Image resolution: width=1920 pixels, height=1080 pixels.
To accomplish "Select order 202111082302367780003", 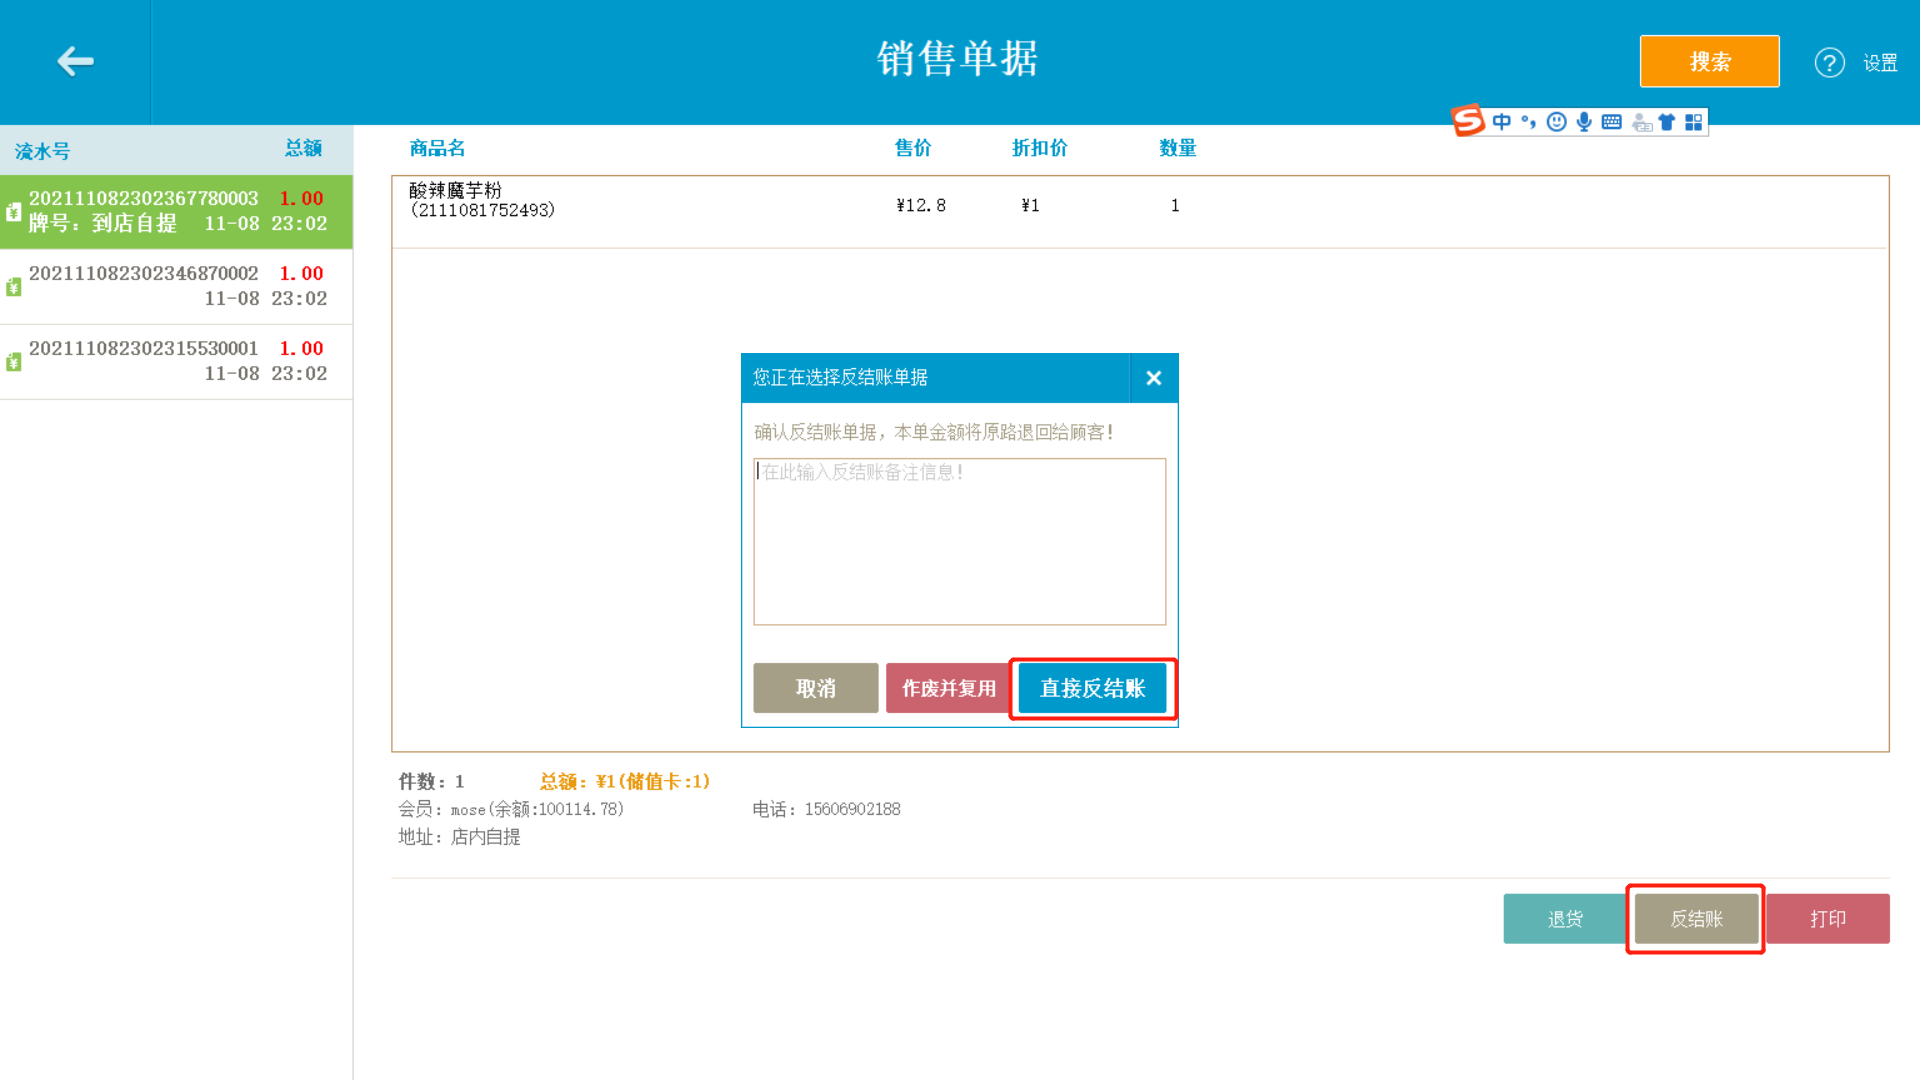I will 176,211.
